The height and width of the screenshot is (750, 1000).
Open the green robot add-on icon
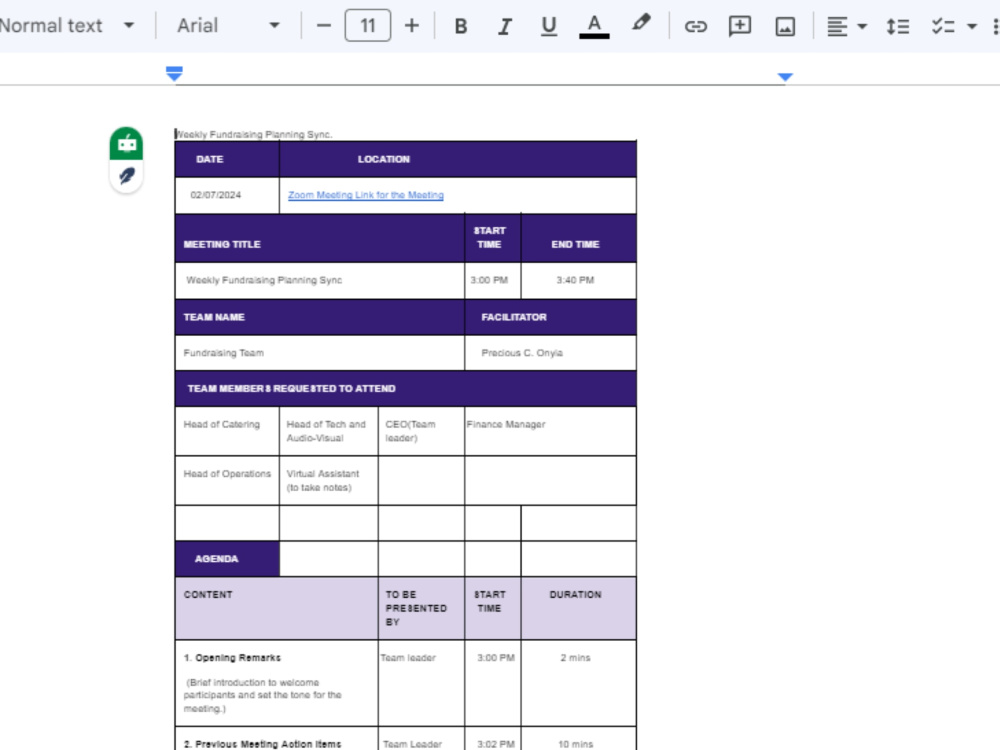point(126,143)
